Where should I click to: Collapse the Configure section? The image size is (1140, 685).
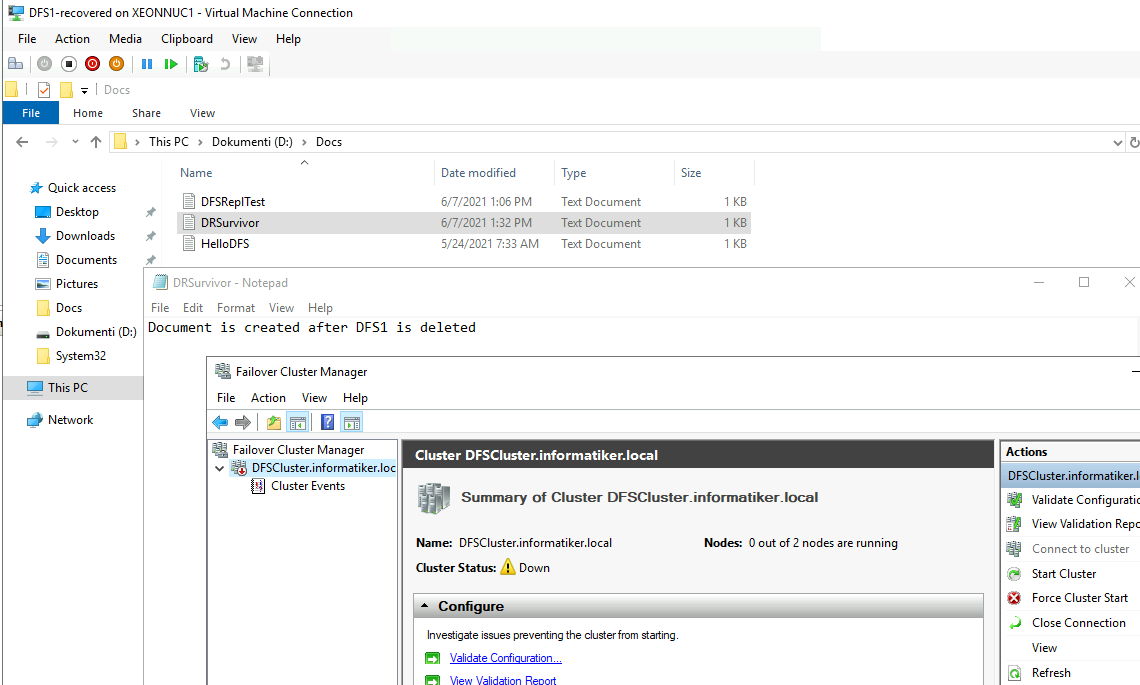coord(425,606)
